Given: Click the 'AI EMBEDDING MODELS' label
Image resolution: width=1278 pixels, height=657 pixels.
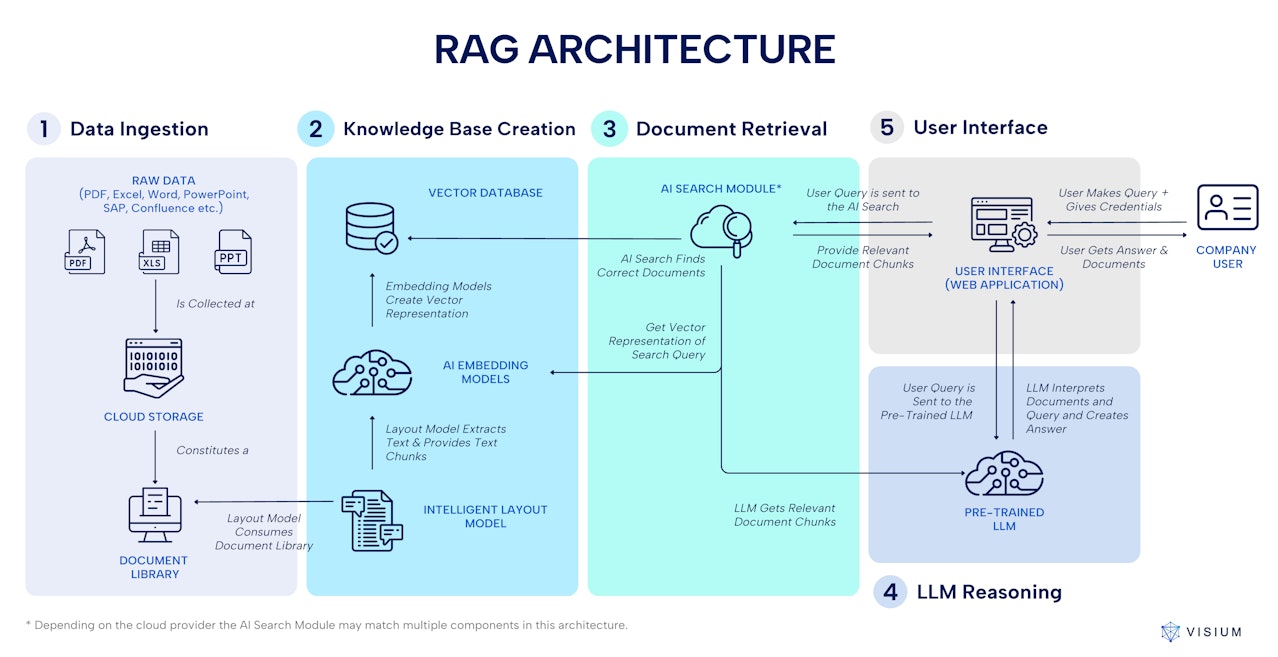Looking at the screenshot, I should pyautogui.click(x=486, y=372).
